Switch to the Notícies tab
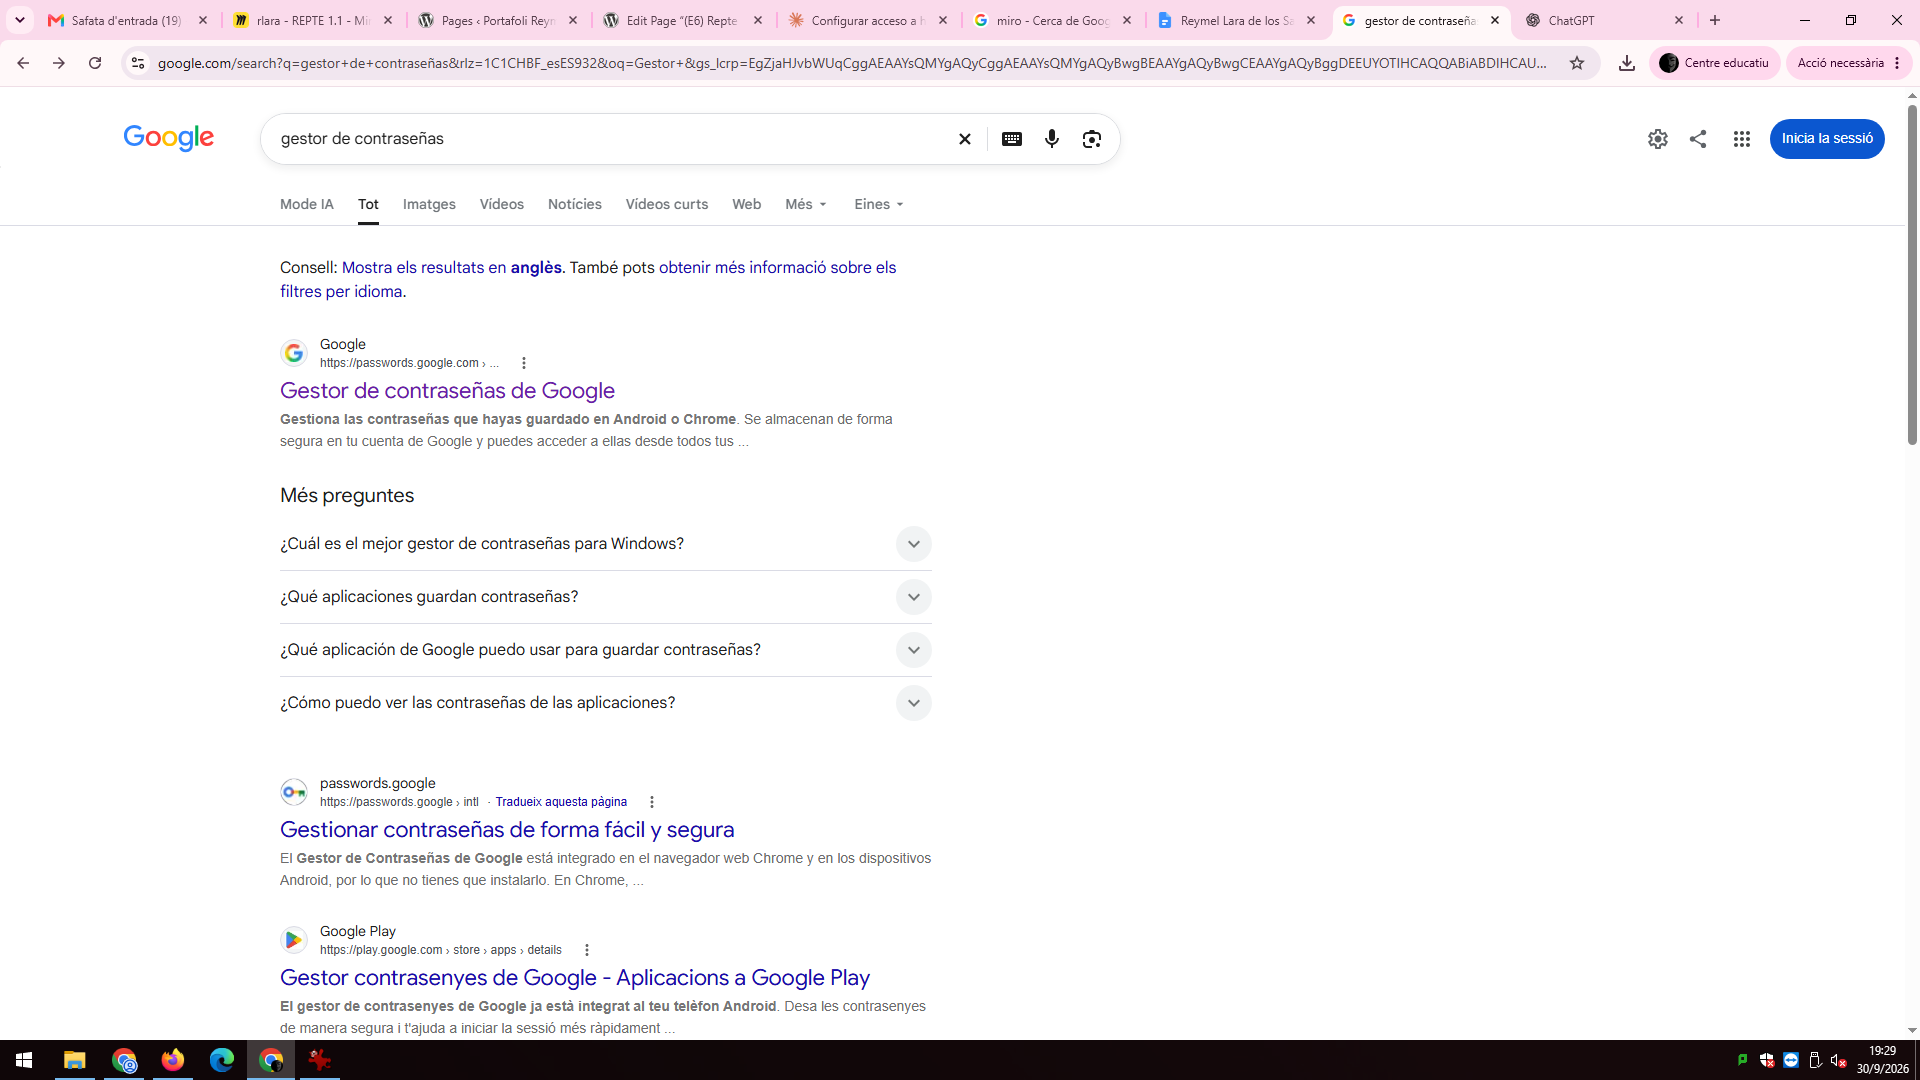1920x1080 pixels. pyautogui.click(x=574, y=204)
